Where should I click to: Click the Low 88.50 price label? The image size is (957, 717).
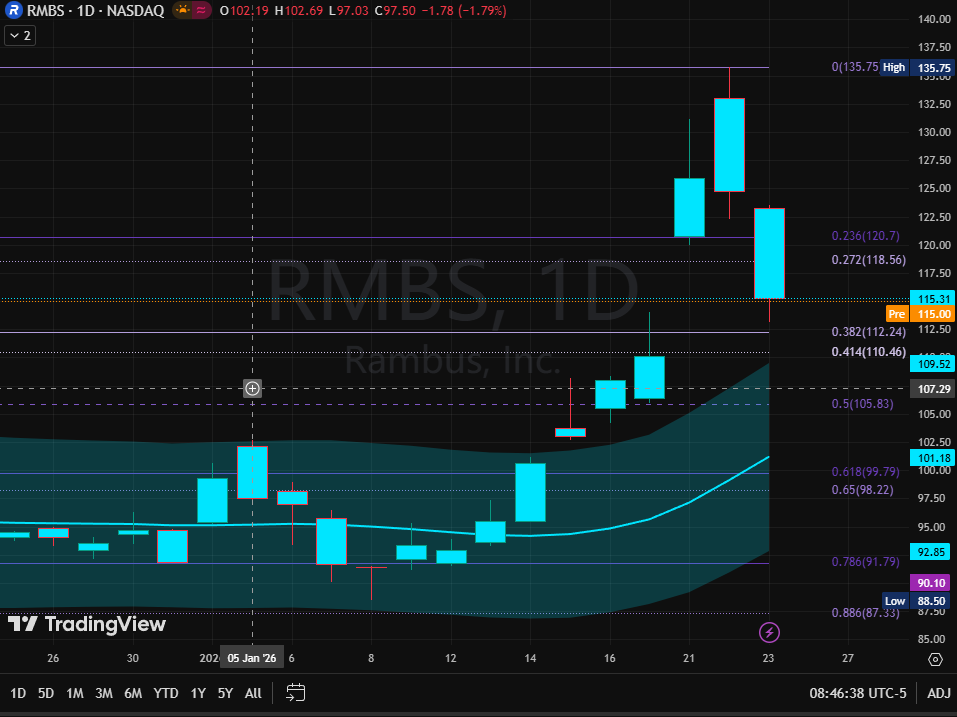(x=917, y=601)
